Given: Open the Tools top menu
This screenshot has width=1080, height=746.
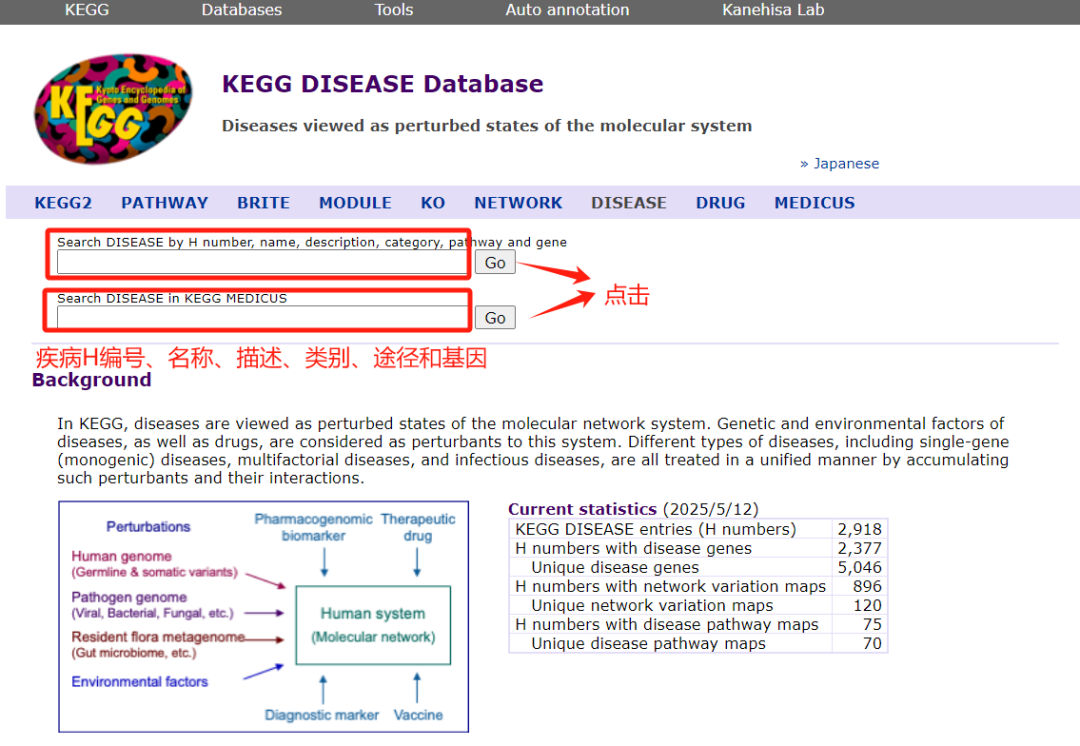Looking at the screenshot, I should pos(394,10).
